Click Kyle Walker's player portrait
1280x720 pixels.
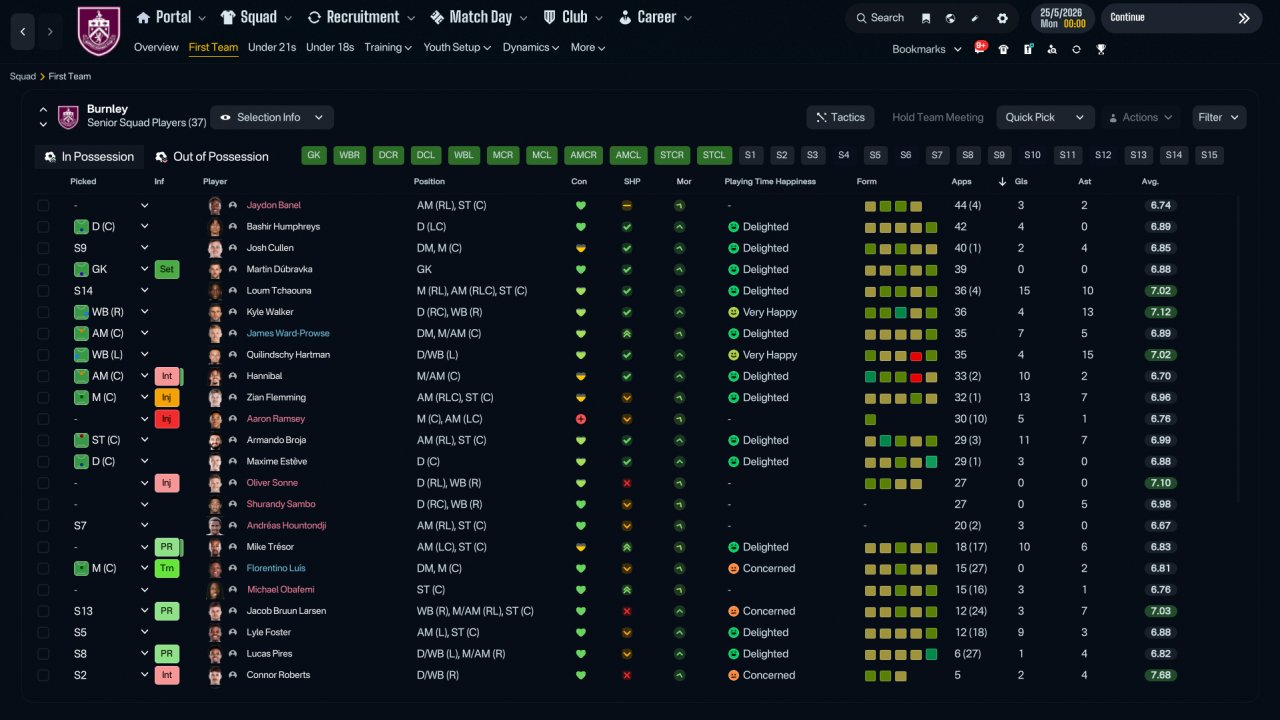point(214,312)
